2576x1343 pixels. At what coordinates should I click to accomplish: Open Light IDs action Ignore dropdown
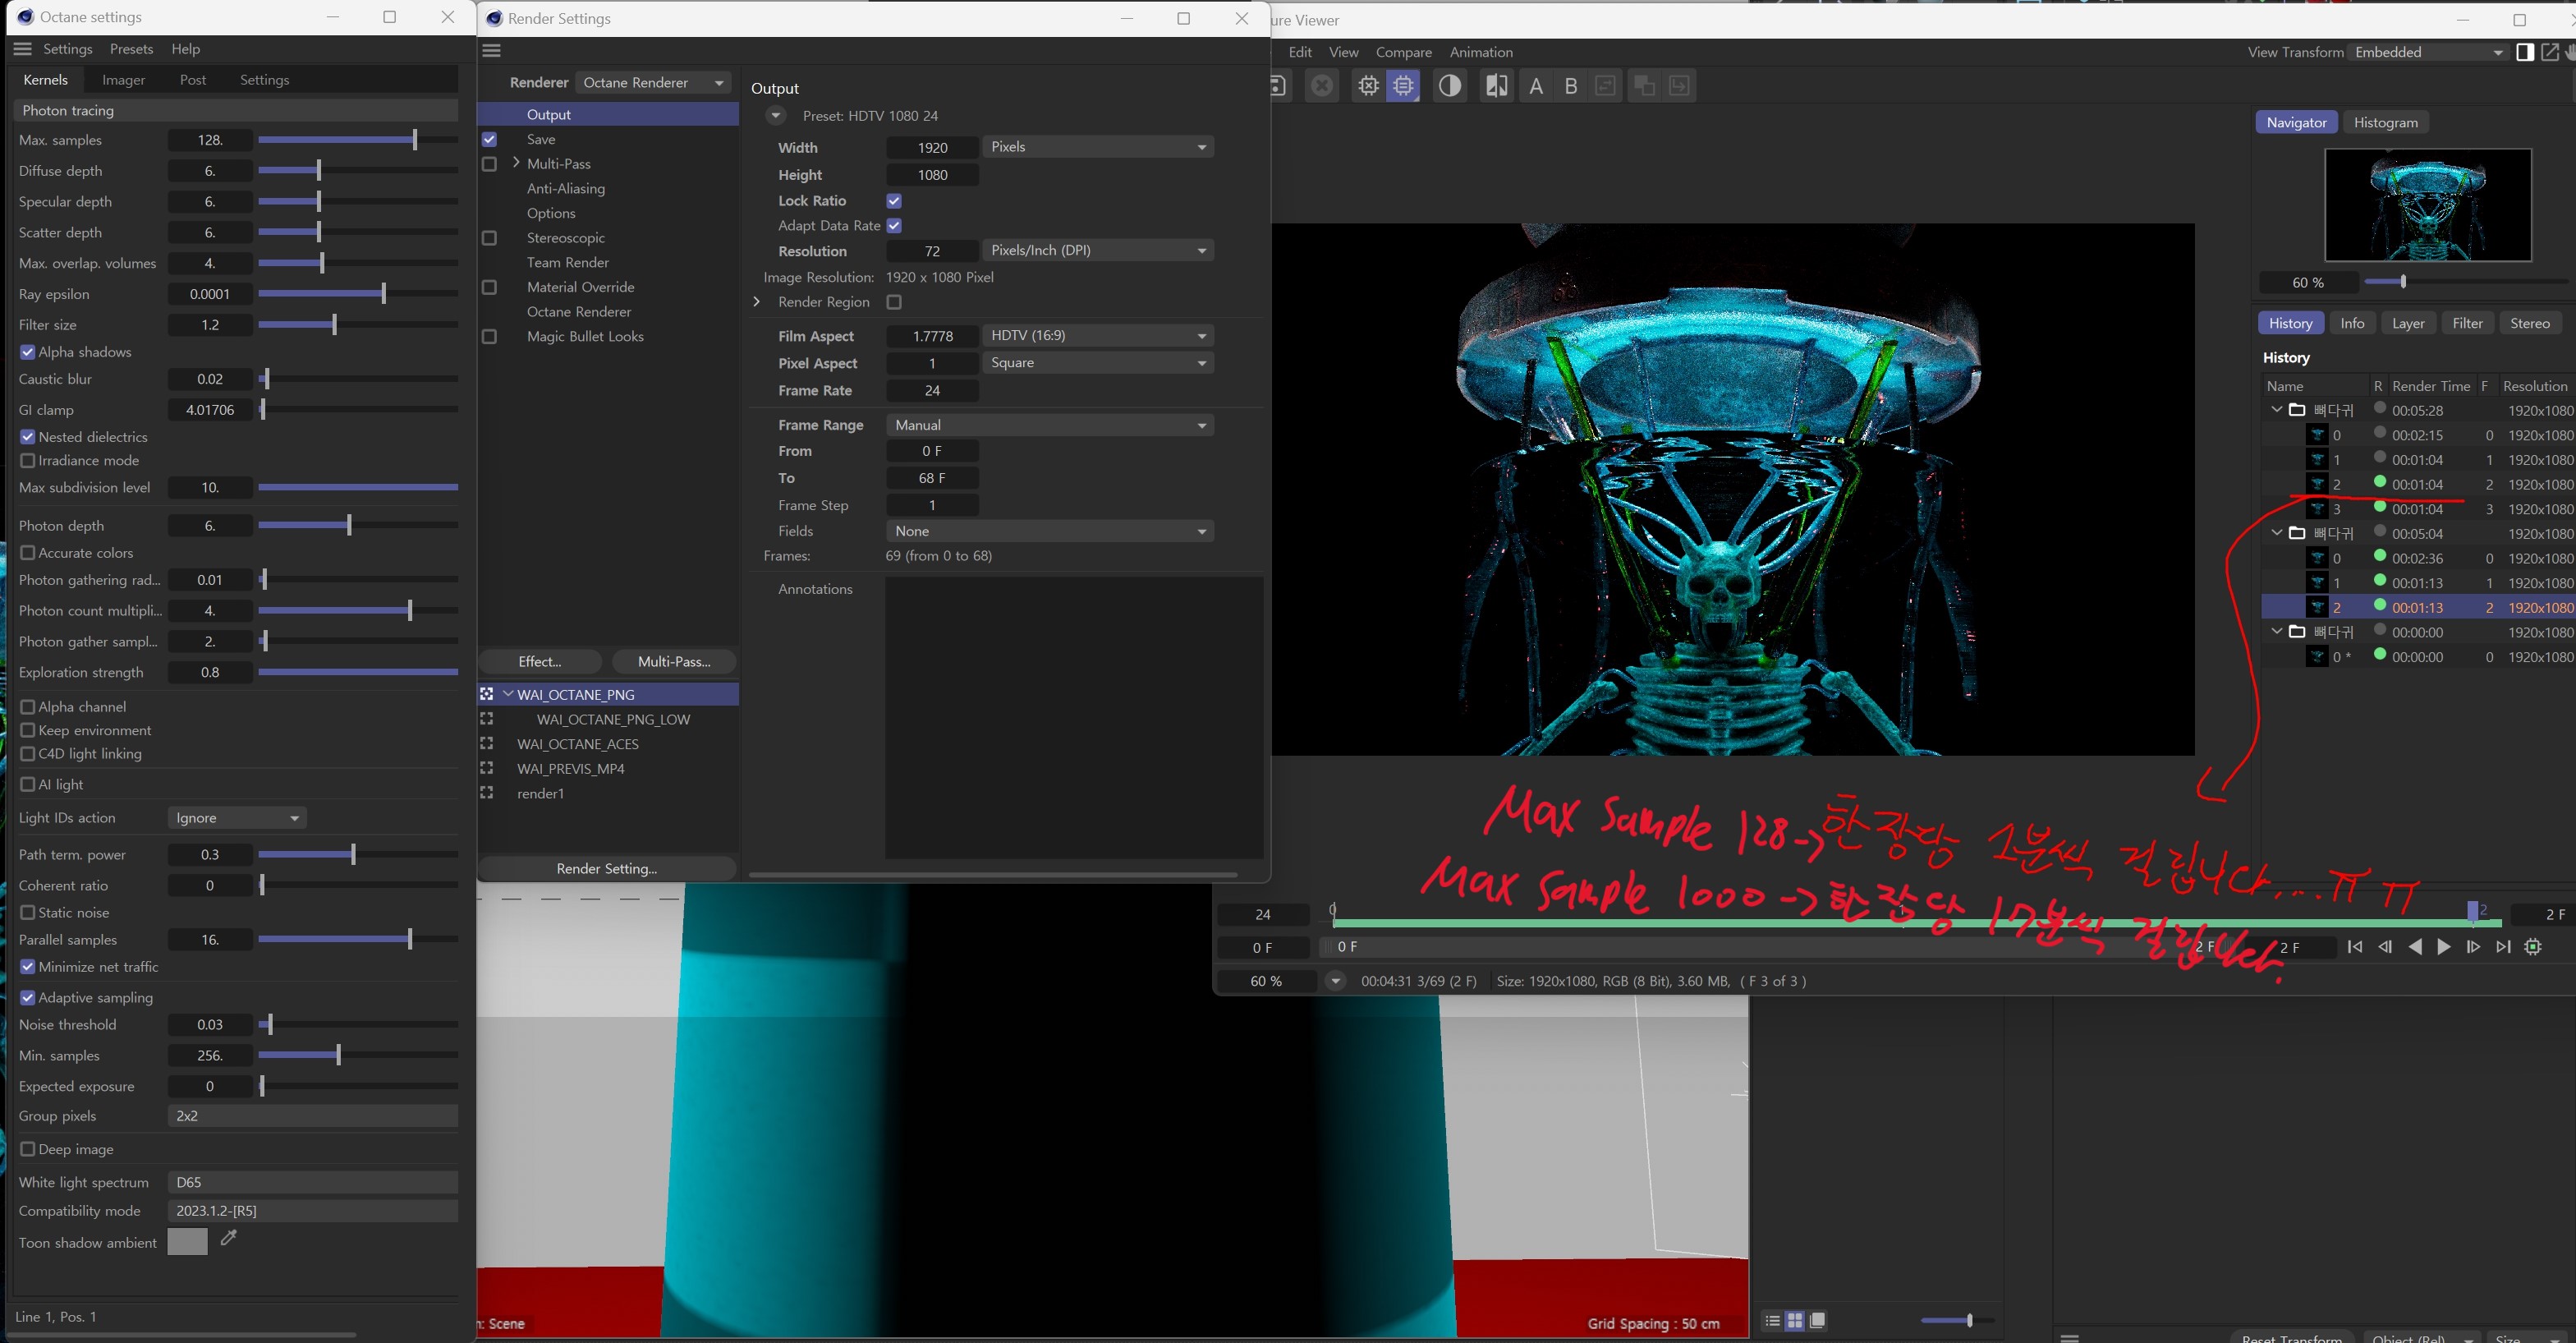[237, 818]
